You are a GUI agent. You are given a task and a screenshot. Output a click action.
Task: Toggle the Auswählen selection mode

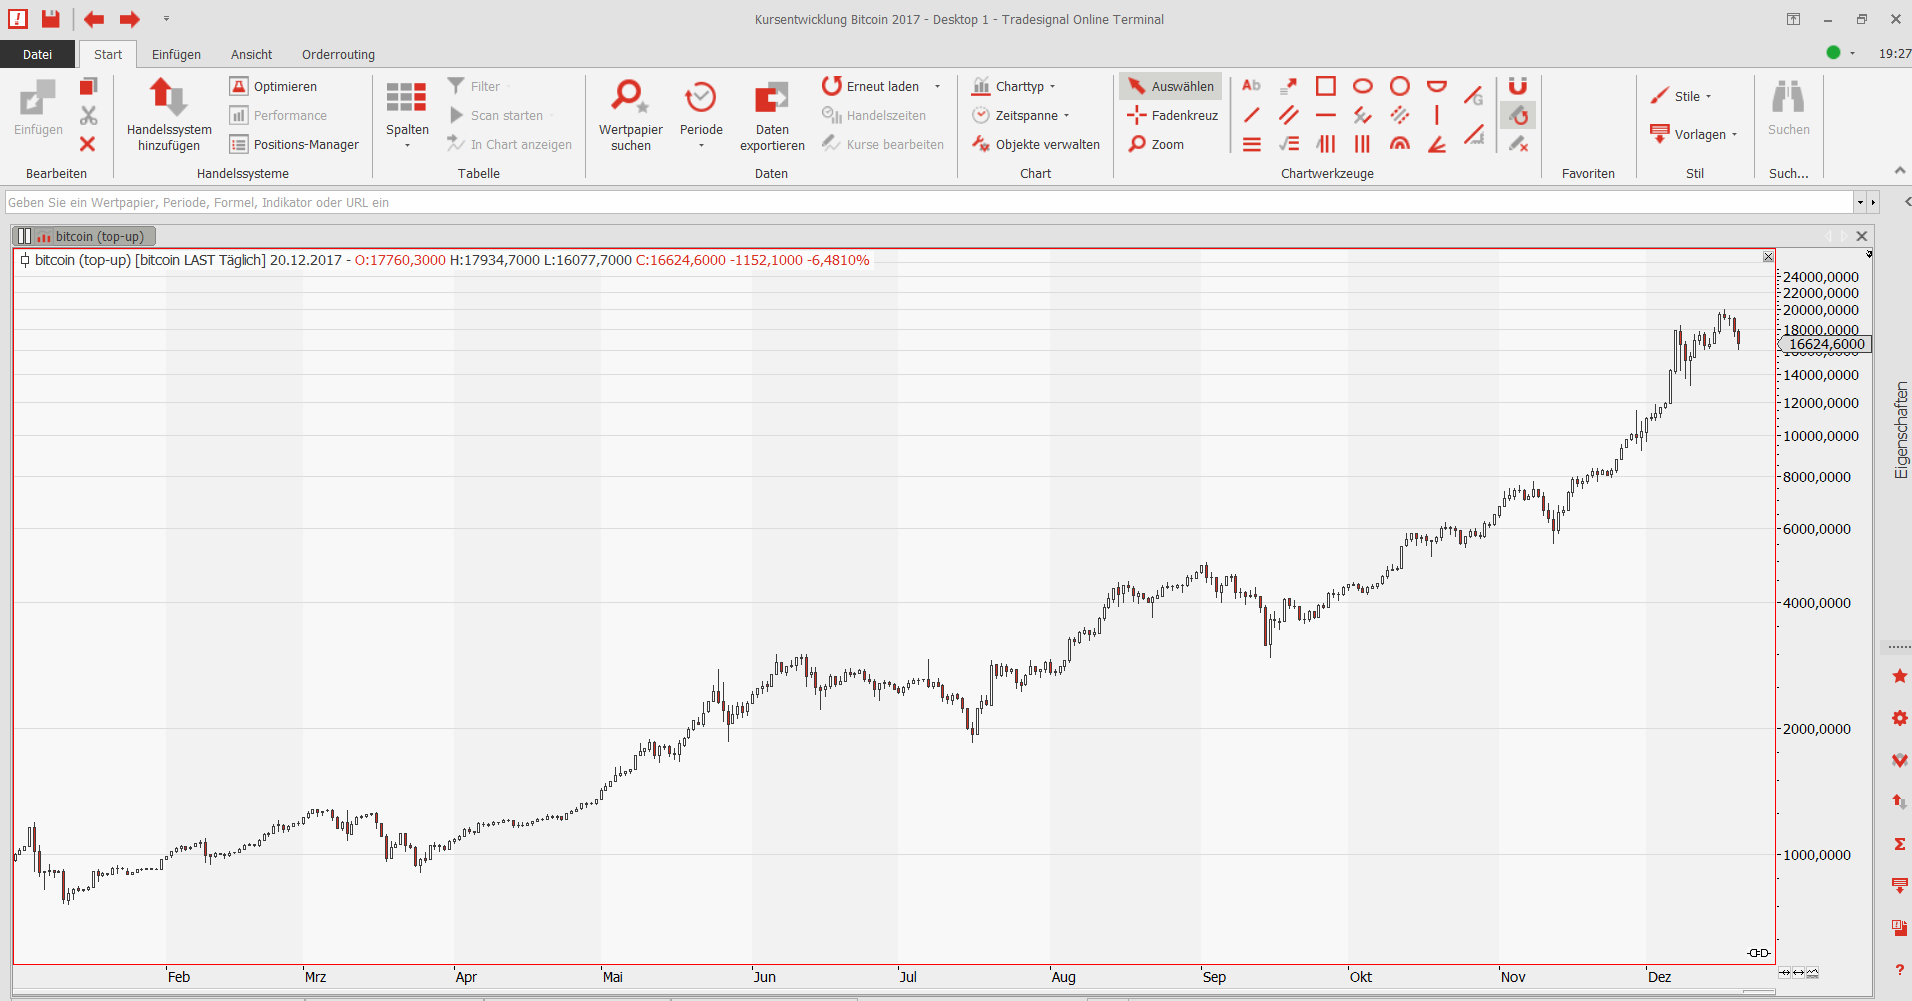pyautogui.click(x=1171, y=86)
